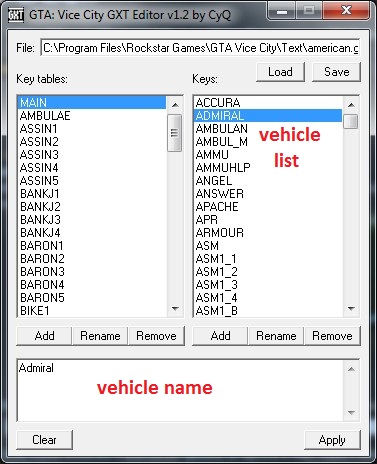Screen dimensions: 377x464
Task: Minimize the GXT Editor window
Action: pyautogui.click(x=282, y=11)
